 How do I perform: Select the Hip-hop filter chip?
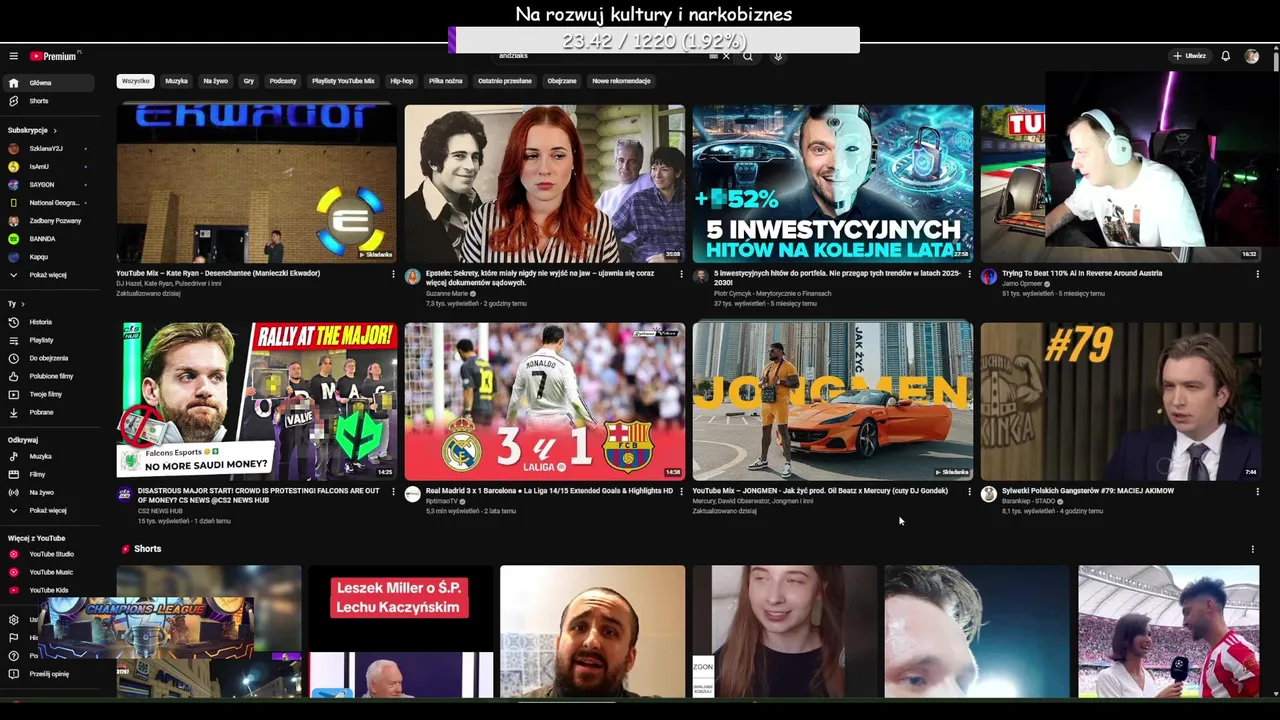click(401, 81)
